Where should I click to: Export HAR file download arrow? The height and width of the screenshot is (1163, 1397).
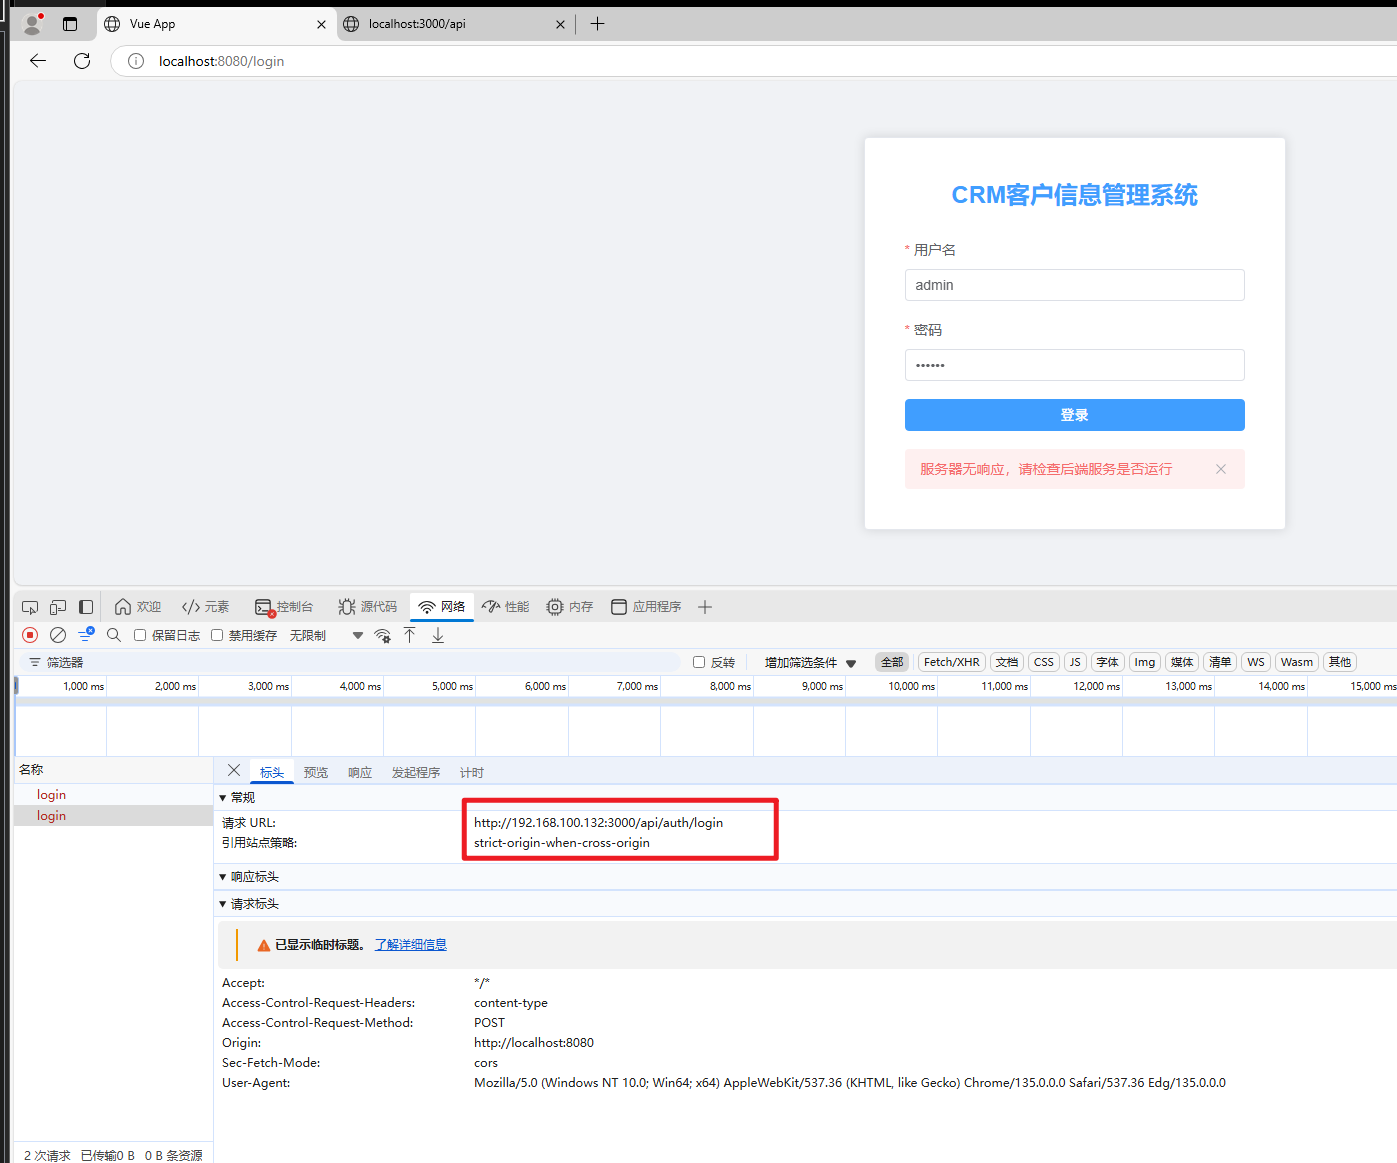point(438,635)
